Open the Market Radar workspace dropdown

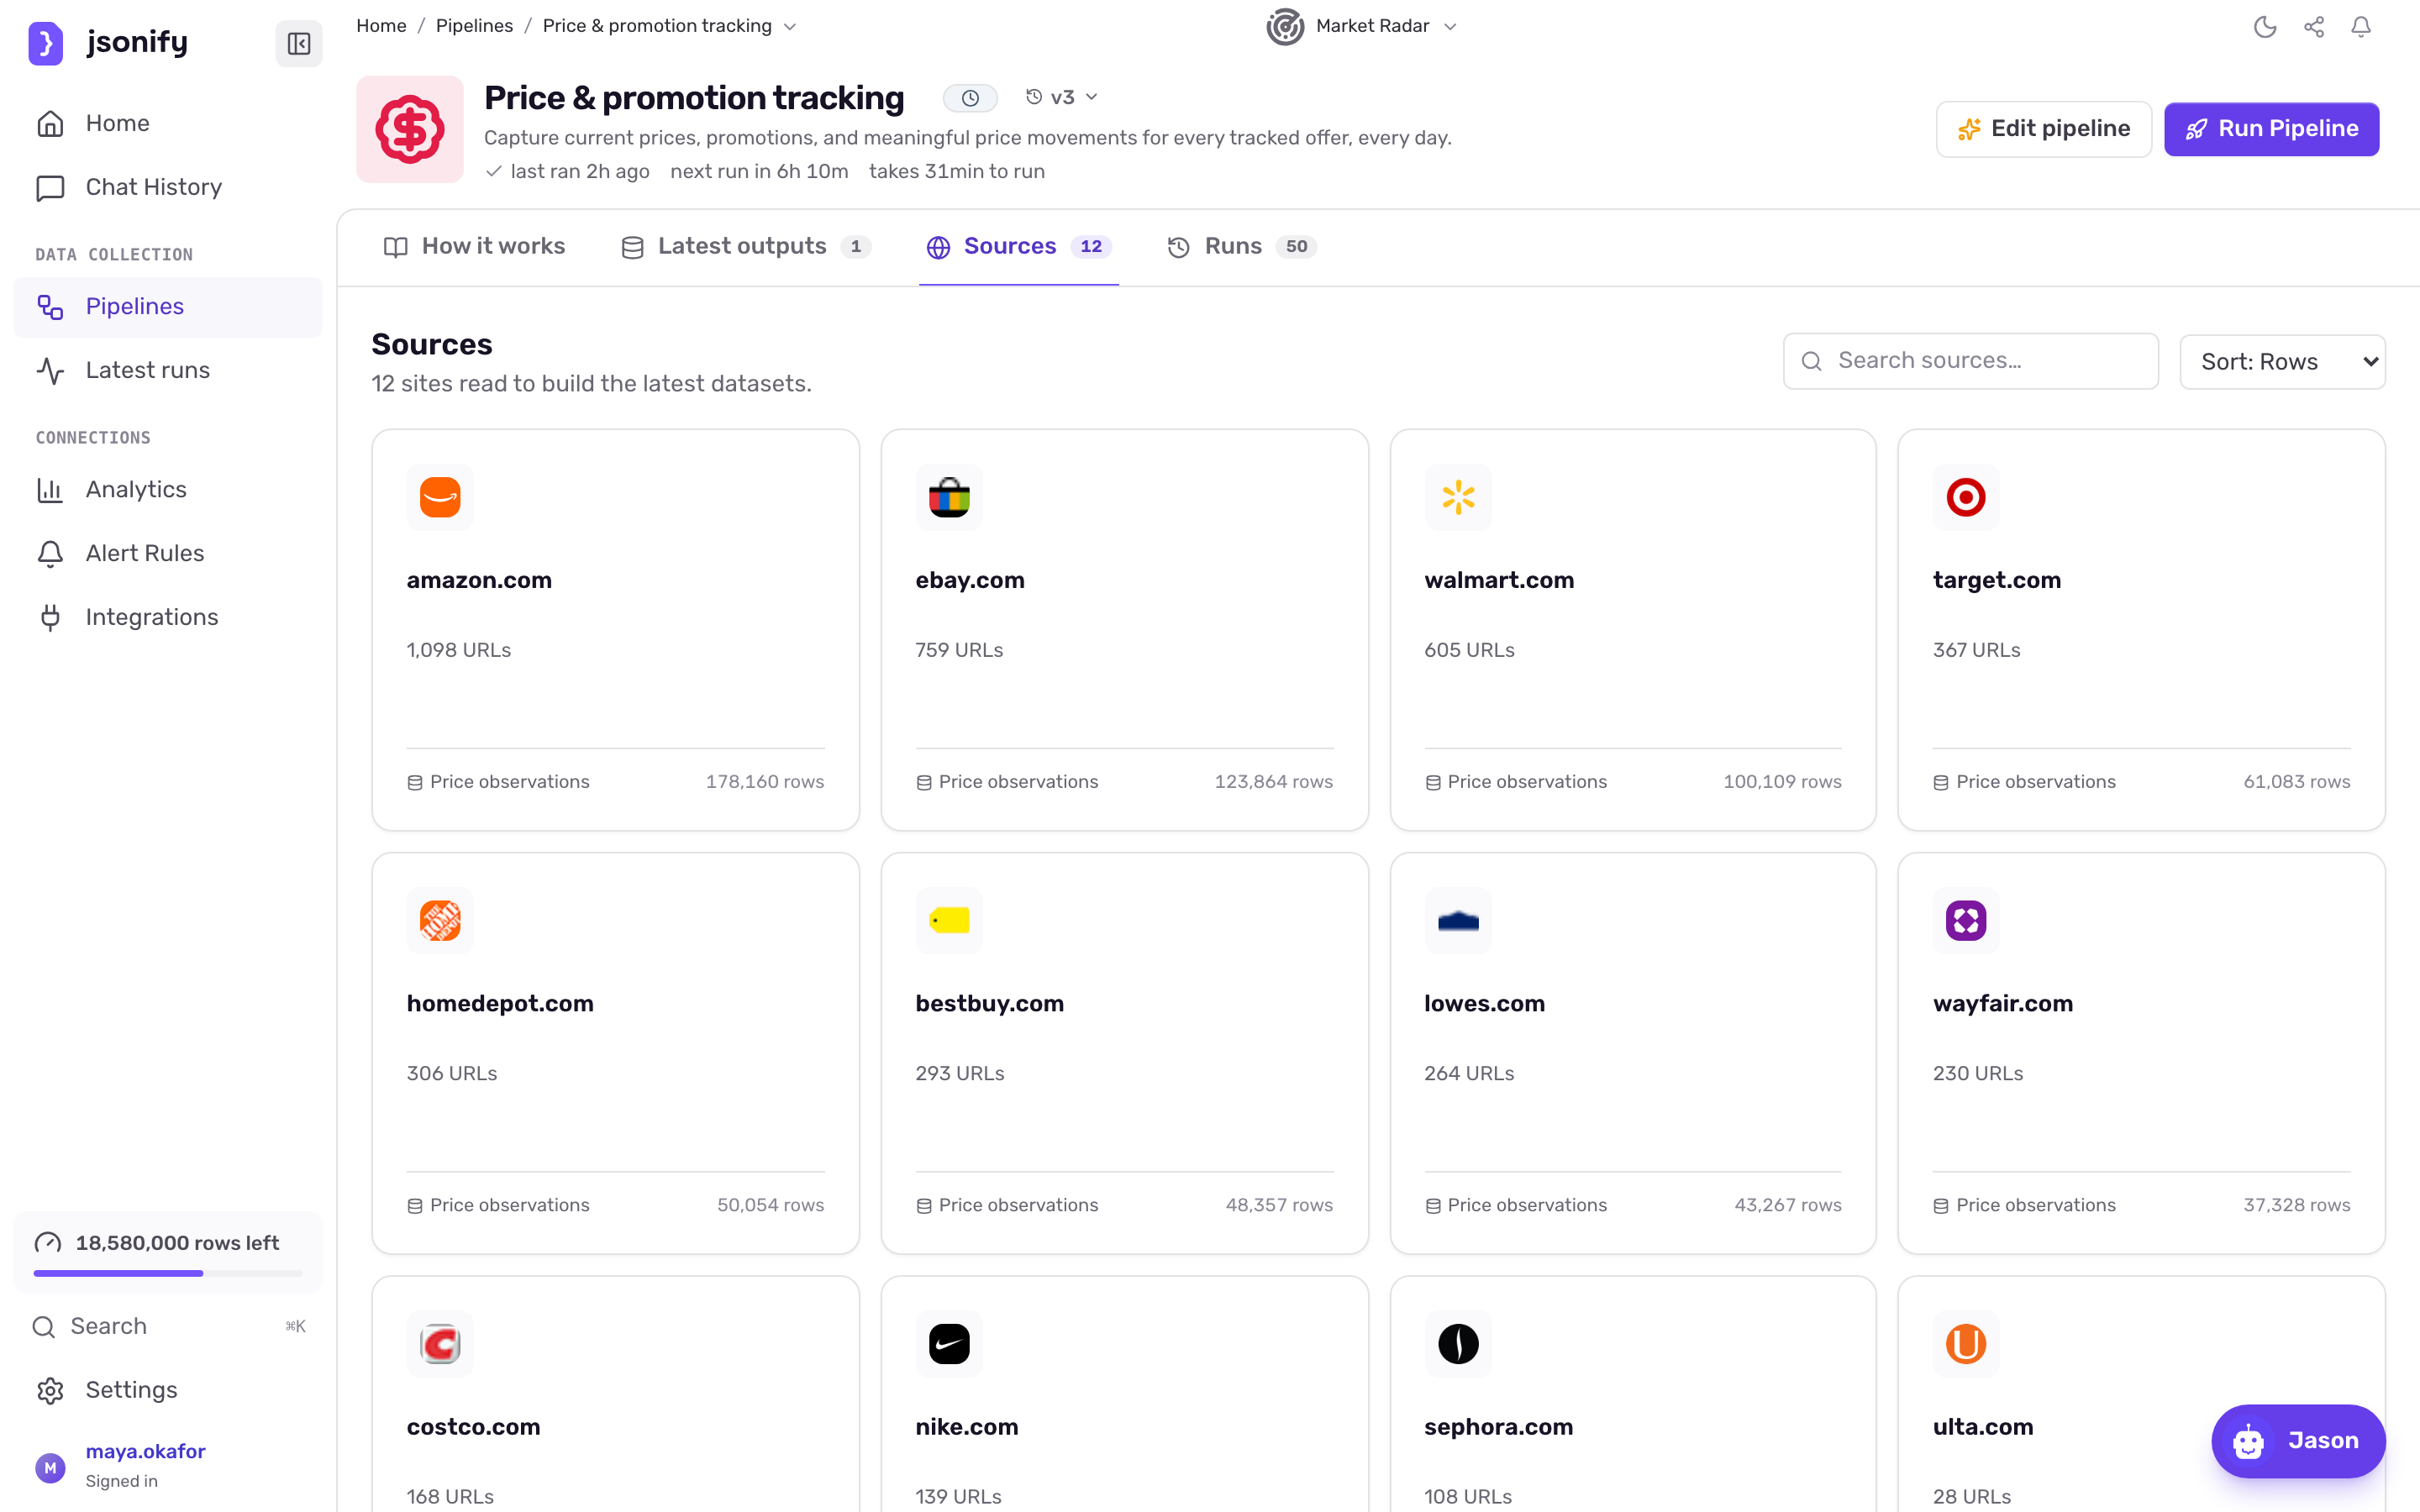click(x=1362, y=26)
